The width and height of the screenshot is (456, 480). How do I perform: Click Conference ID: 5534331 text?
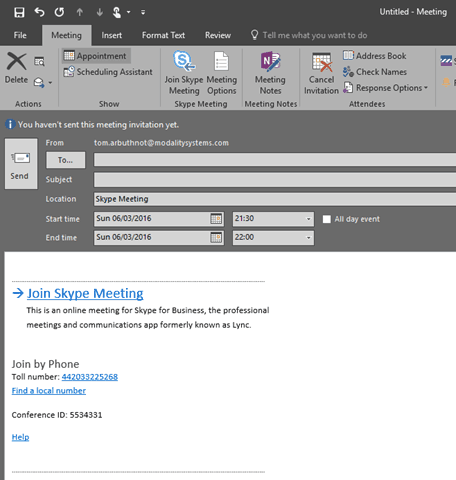(57, 415)
